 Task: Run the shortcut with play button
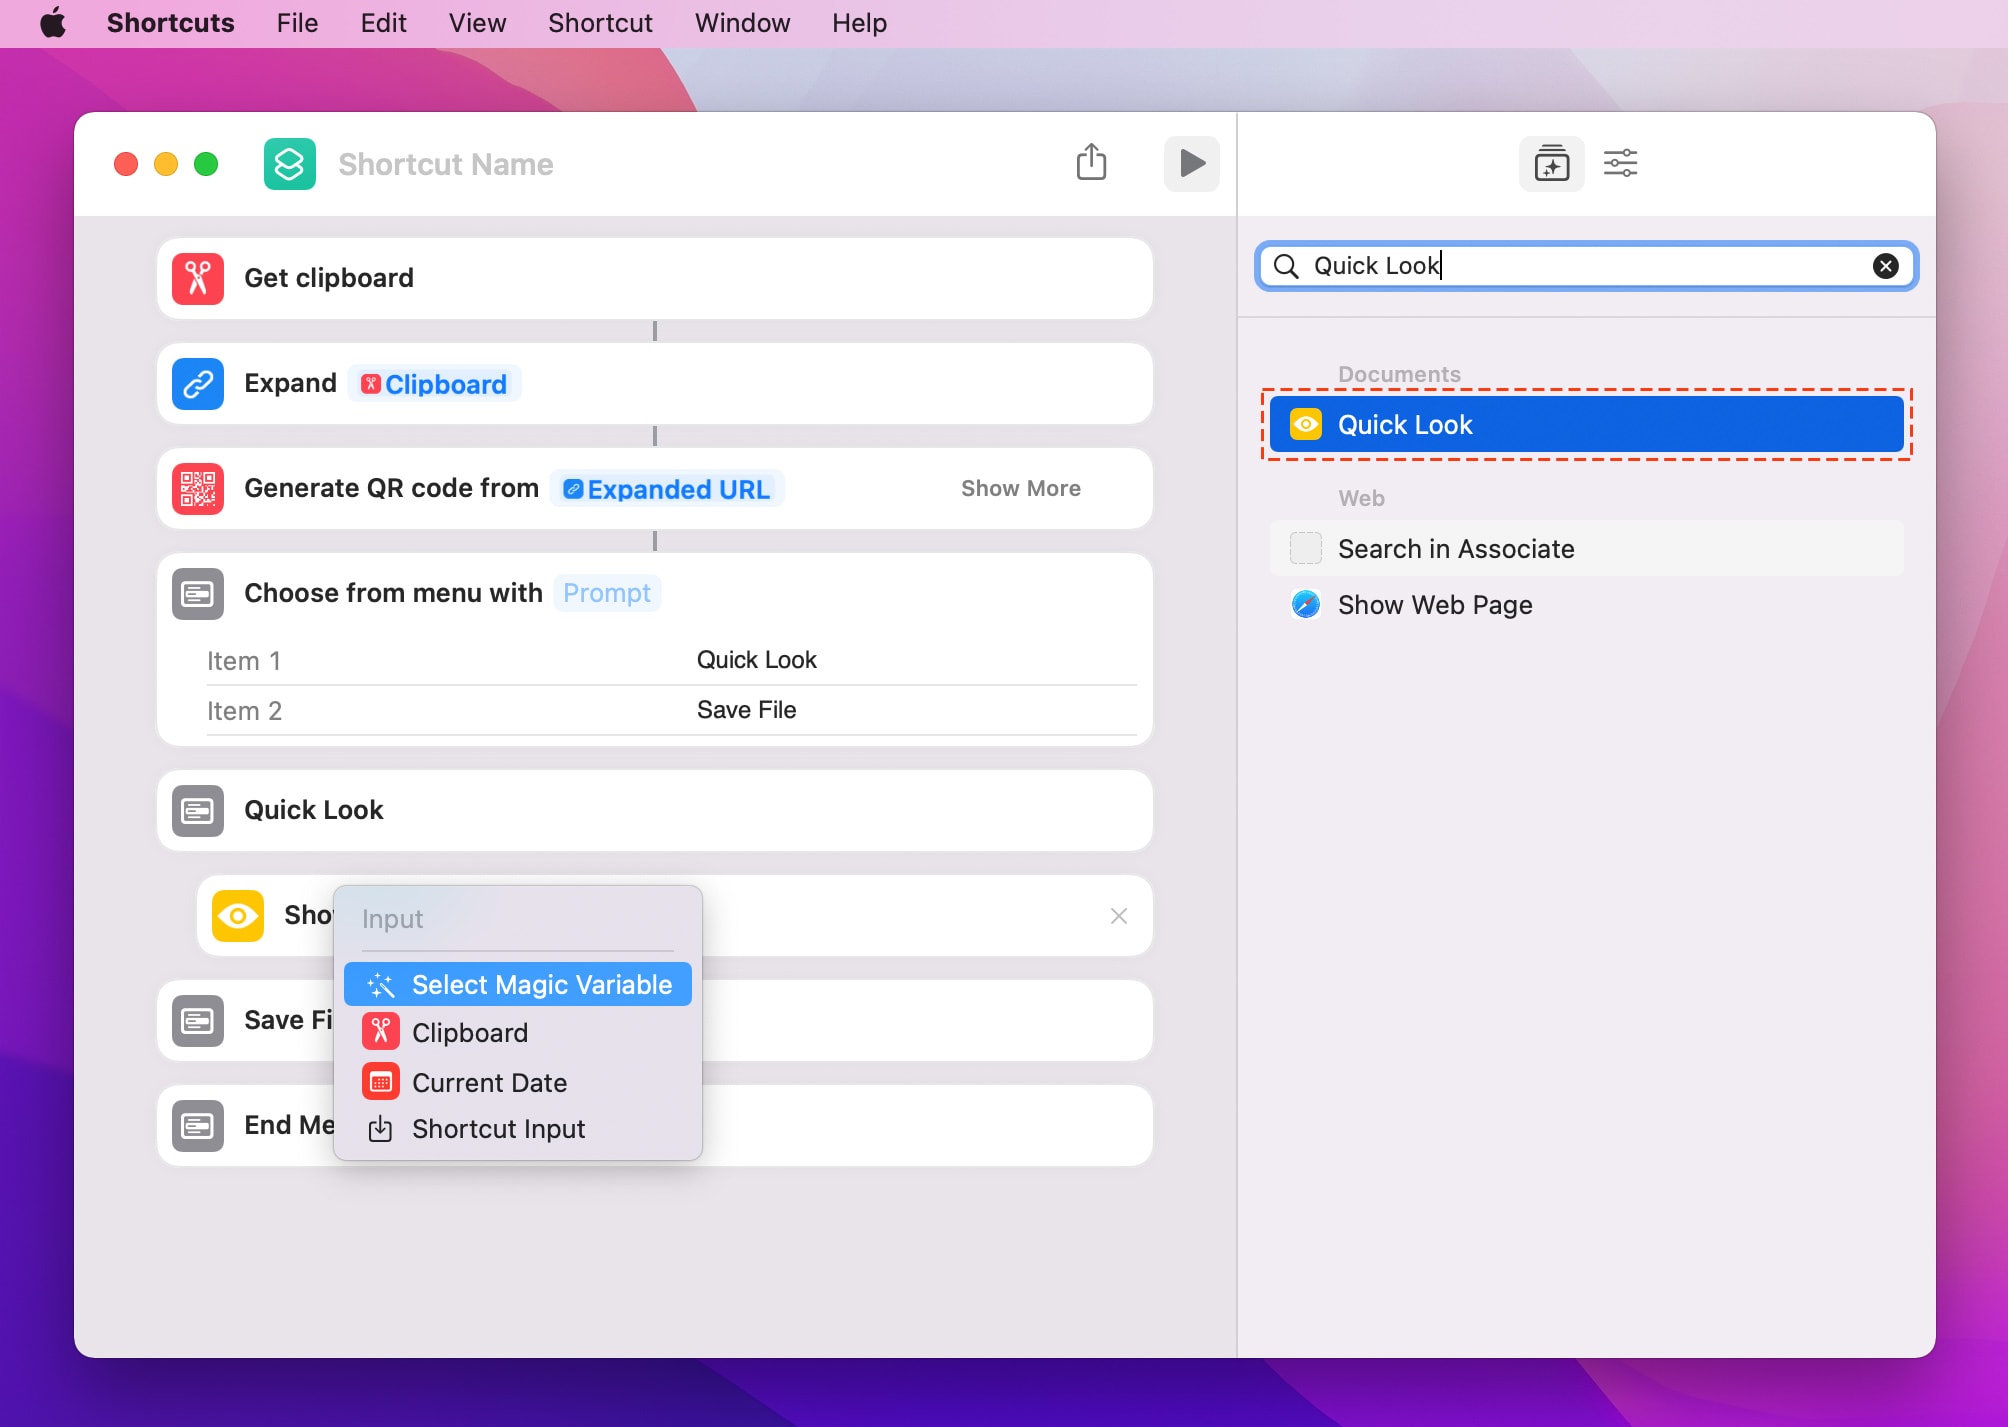(1191, 163)
